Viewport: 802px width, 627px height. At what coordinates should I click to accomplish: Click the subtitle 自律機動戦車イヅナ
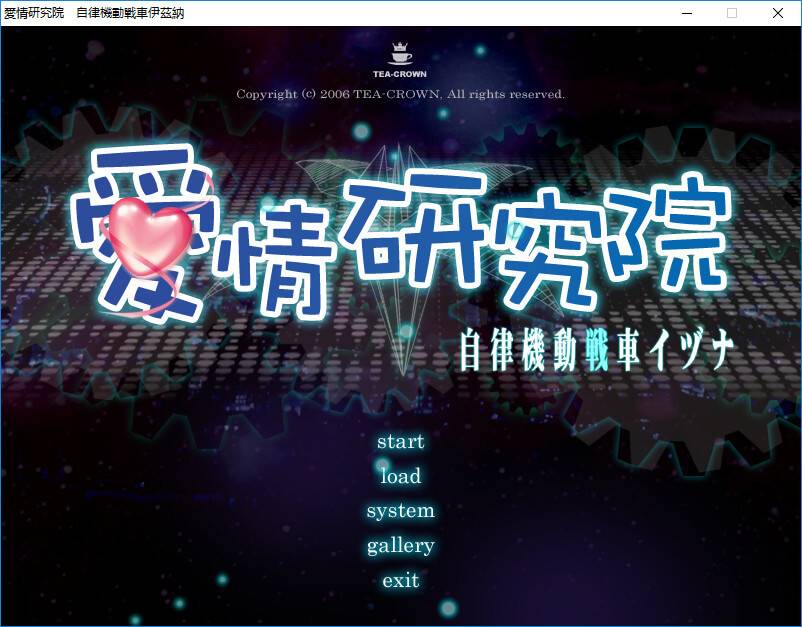point(596,350)
